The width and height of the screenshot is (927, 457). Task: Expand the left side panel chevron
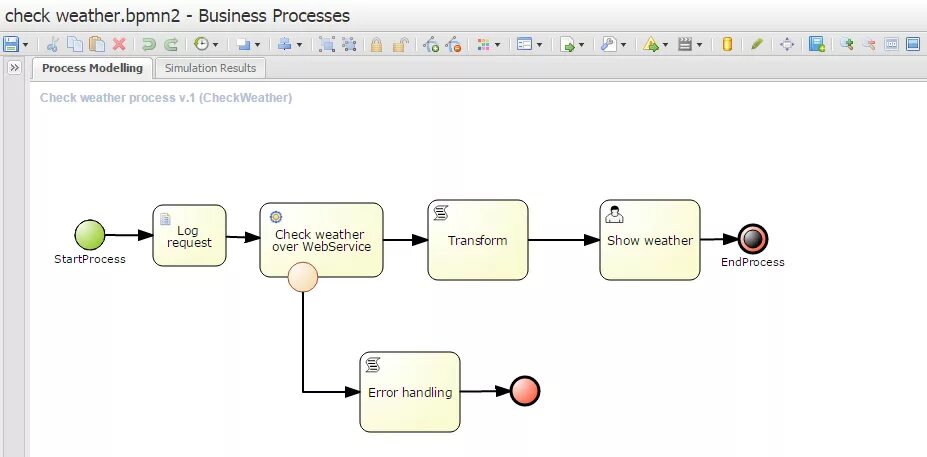(14, 68)
